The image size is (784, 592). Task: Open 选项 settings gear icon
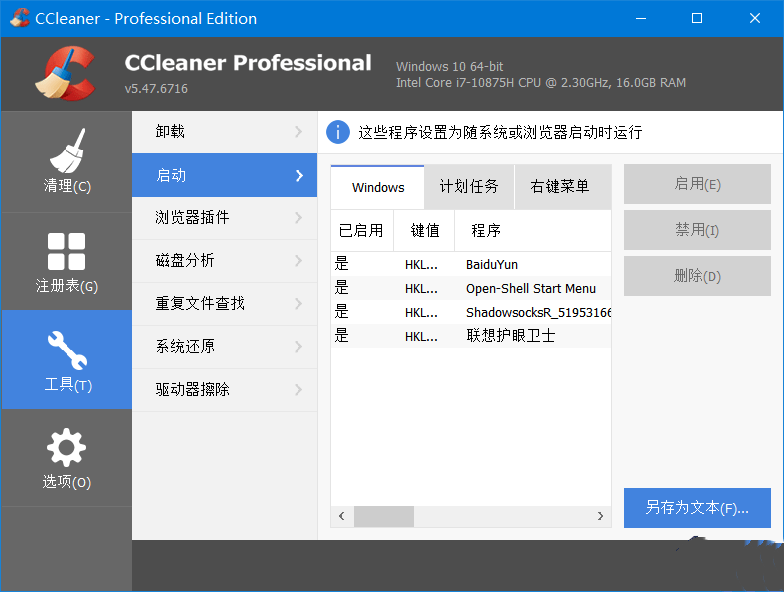pyautogui.click(x=66, y=448)
